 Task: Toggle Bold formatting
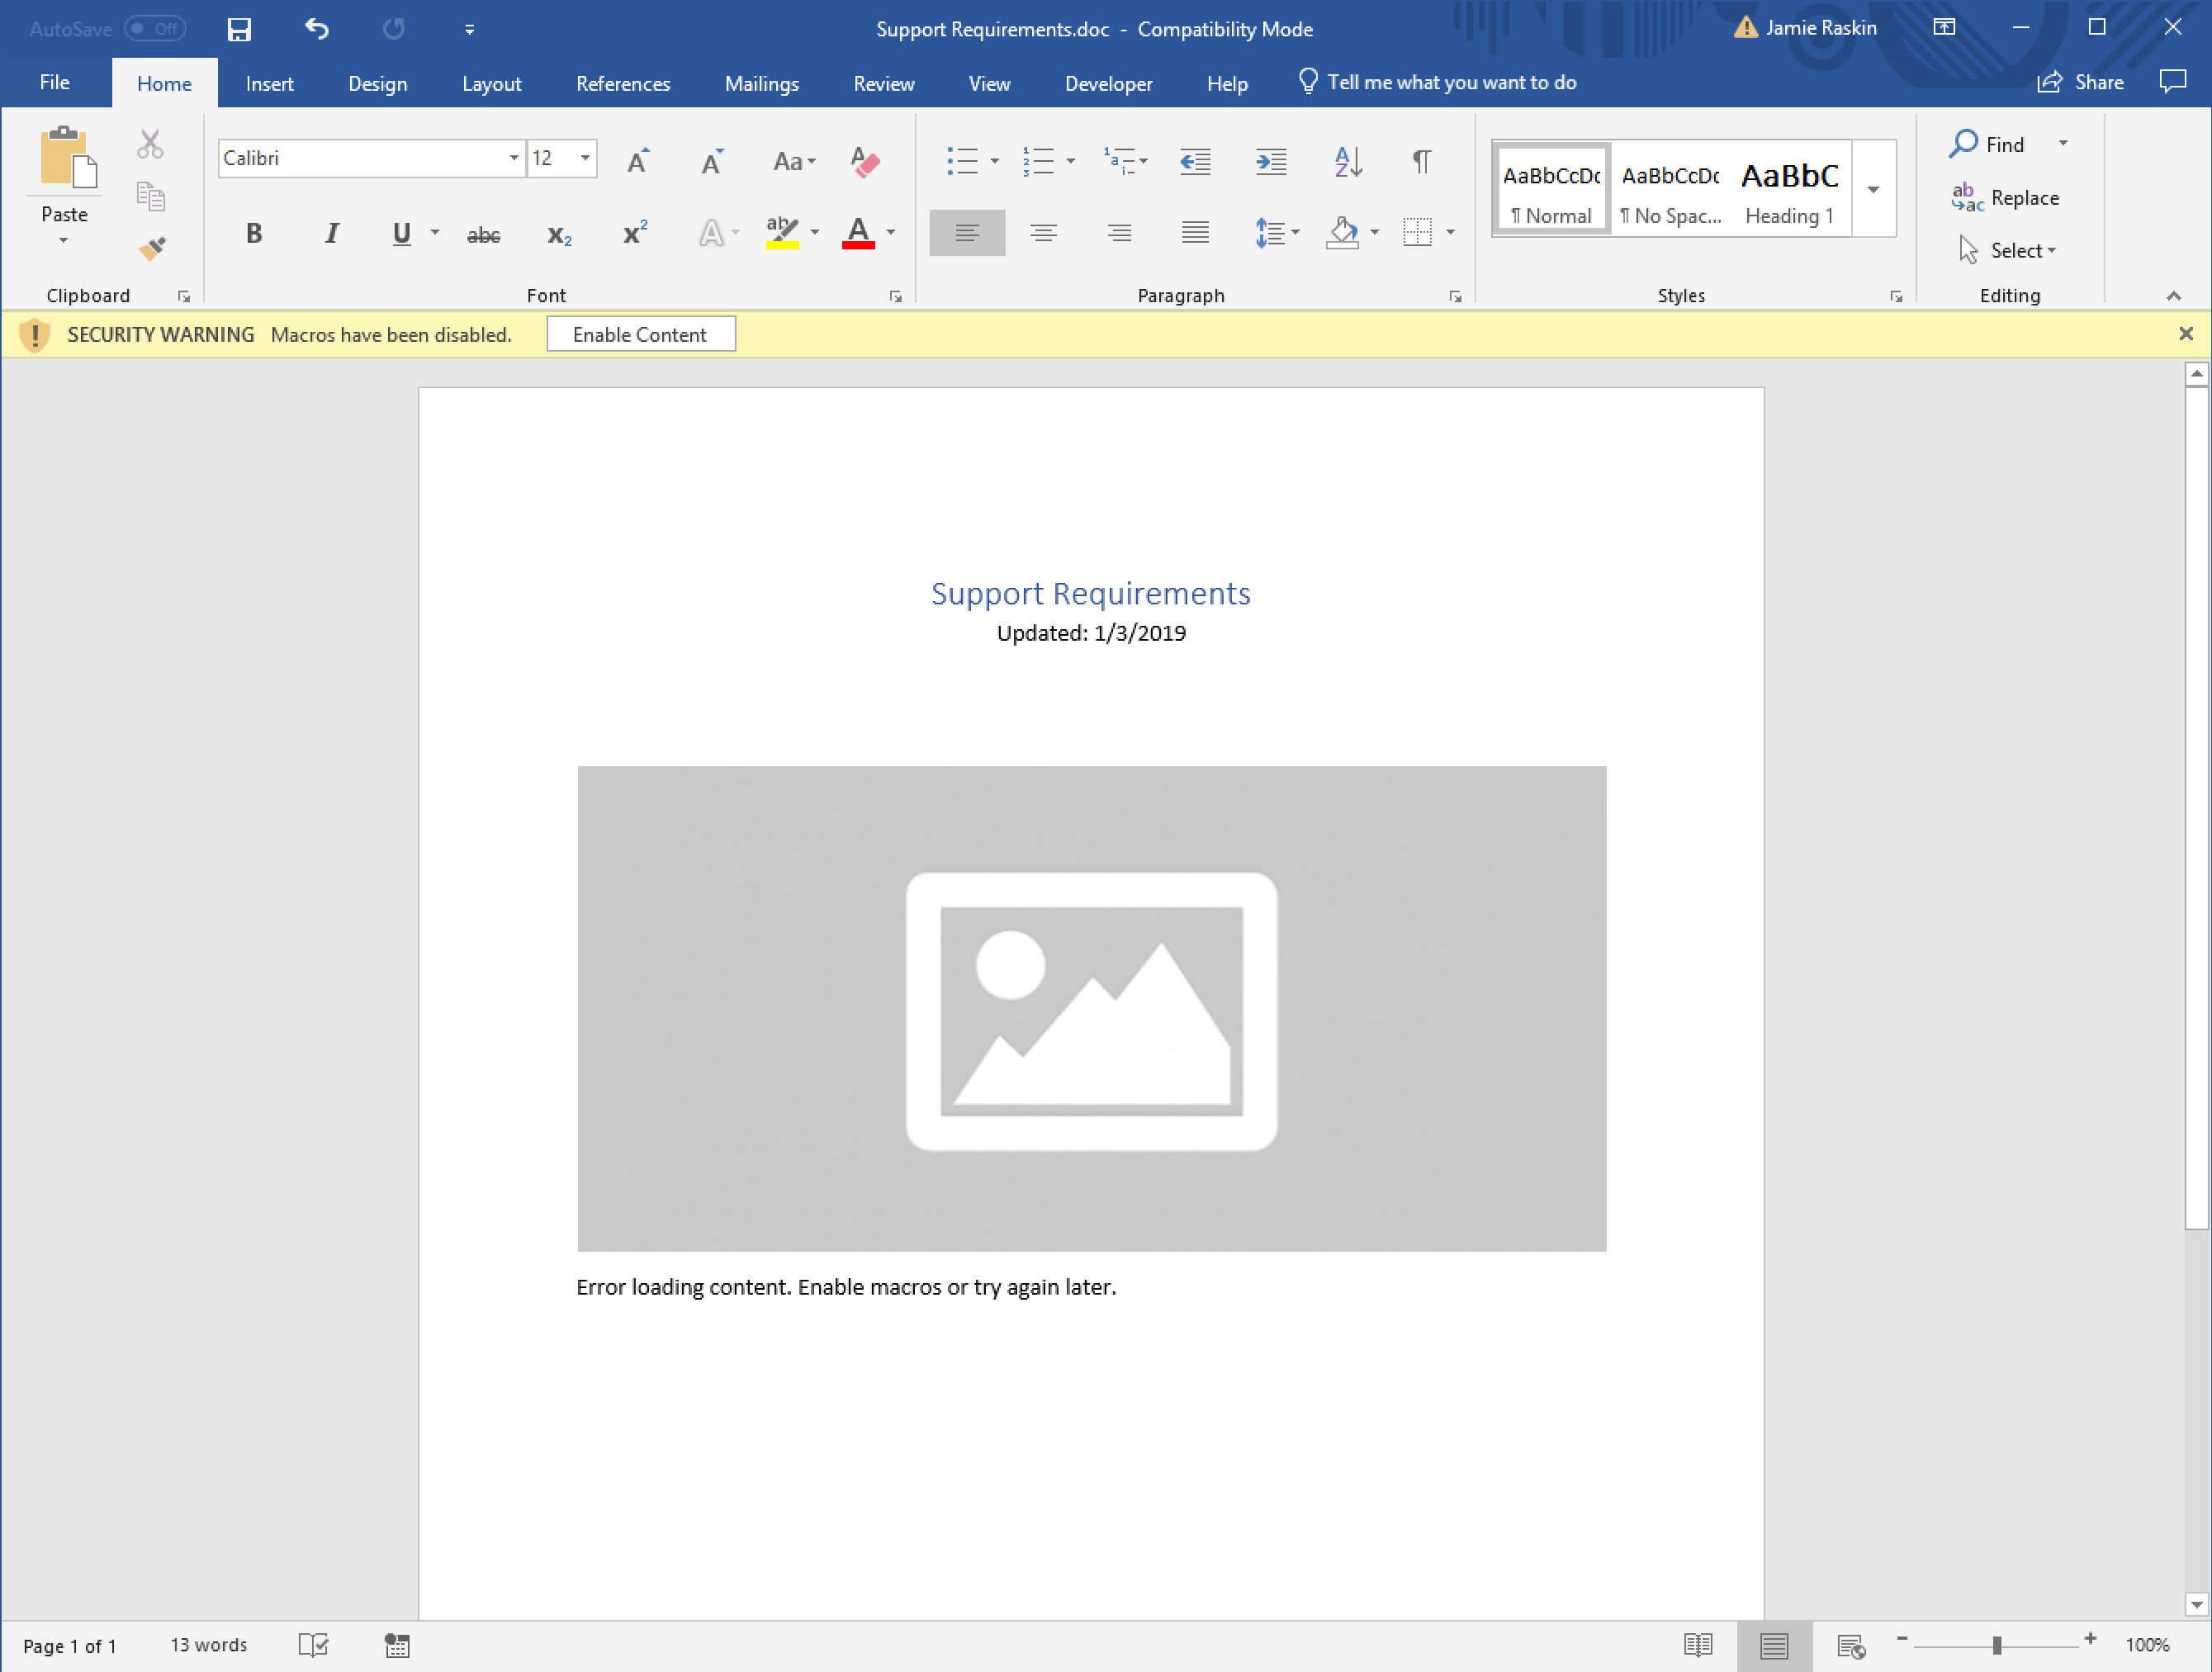(254, 233)
